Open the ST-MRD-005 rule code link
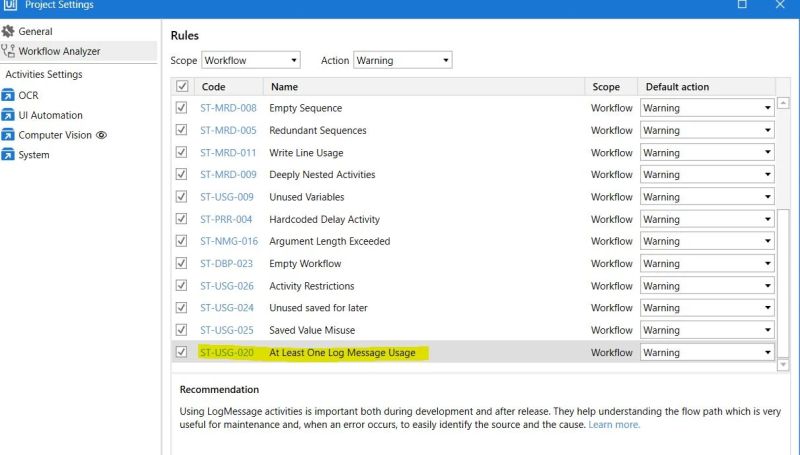This screenshot has width=800, height=455. (x=228, y=130)
